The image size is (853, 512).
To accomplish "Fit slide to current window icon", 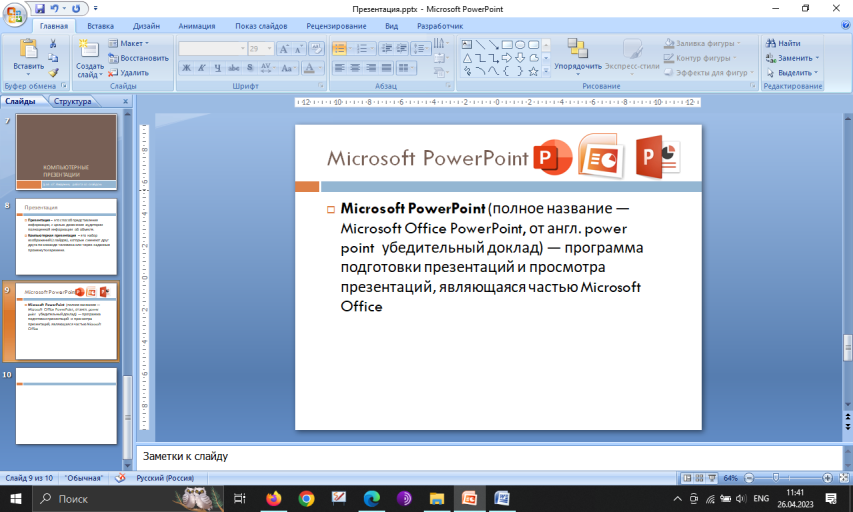I will [x=844, y=478].
